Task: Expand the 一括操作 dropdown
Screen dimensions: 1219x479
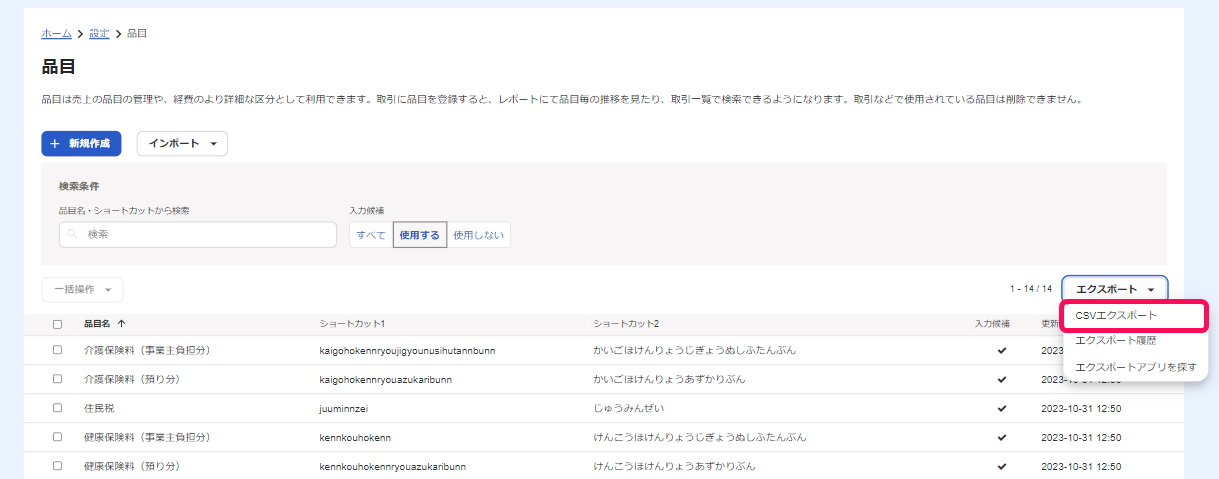Action: (x=82, y=289)
